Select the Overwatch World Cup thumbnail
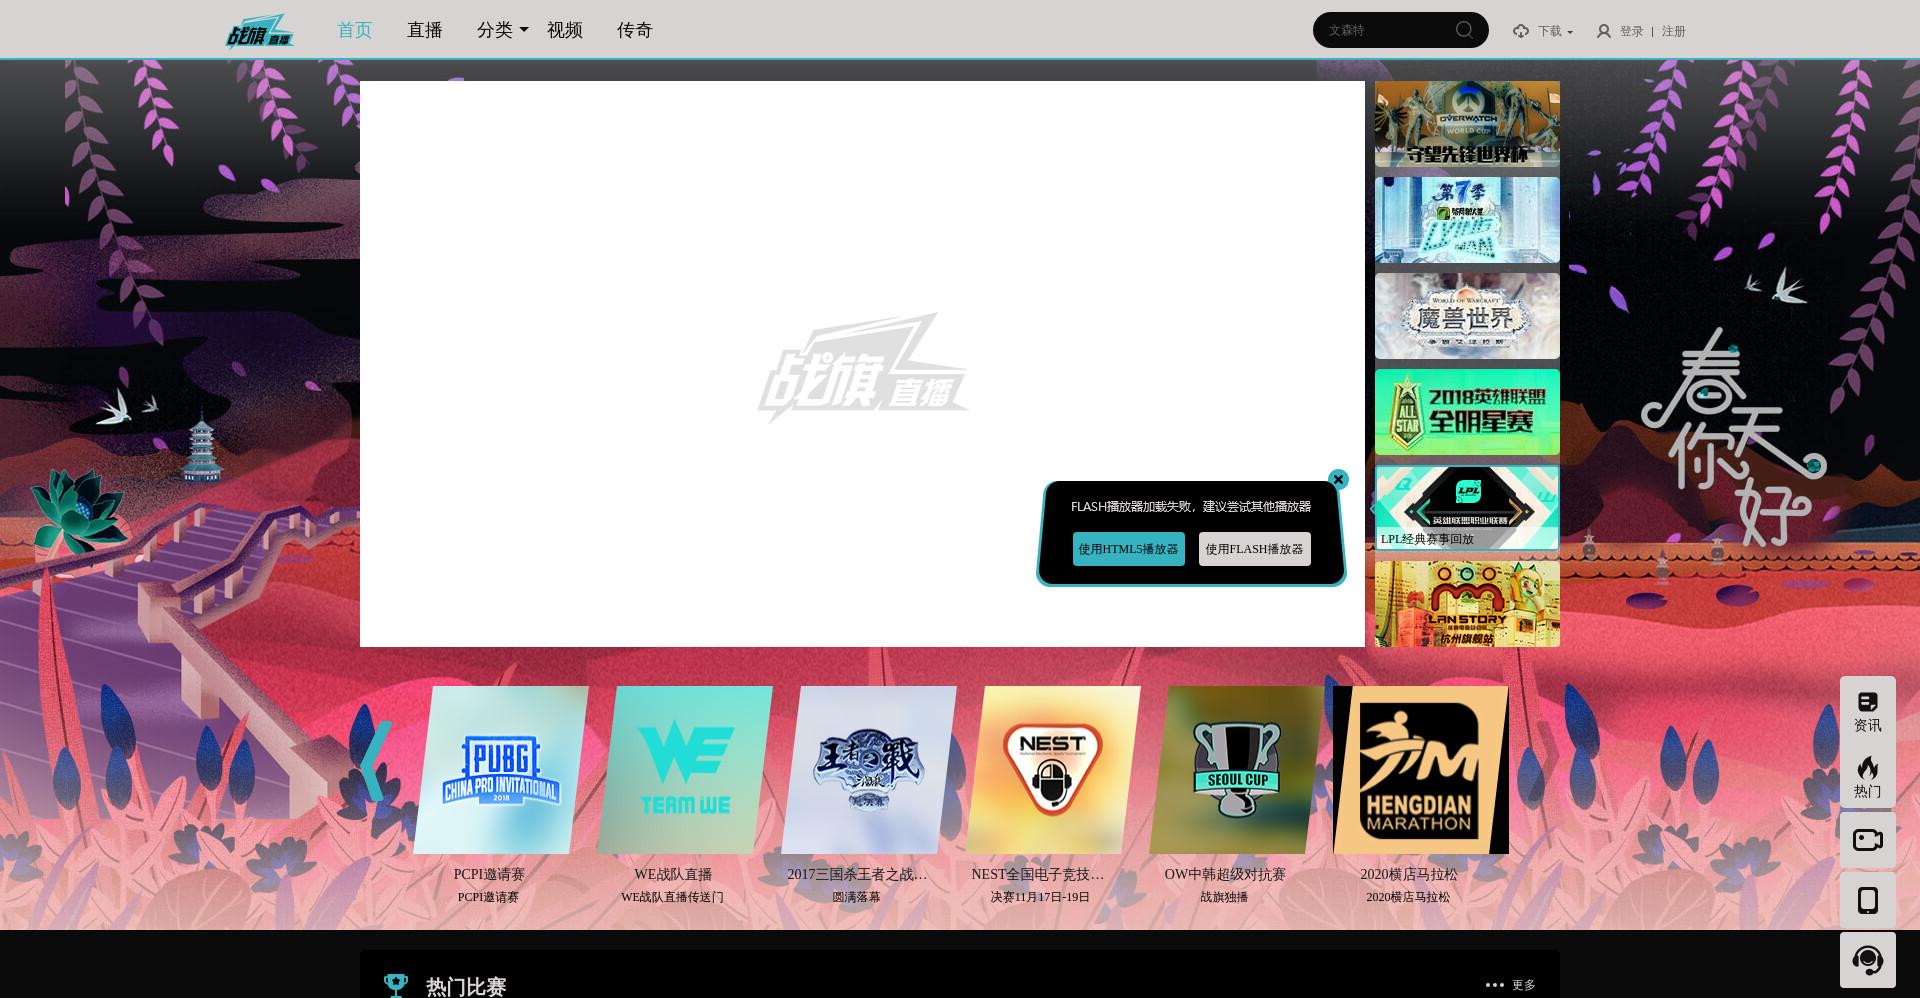 [1467, 124]
